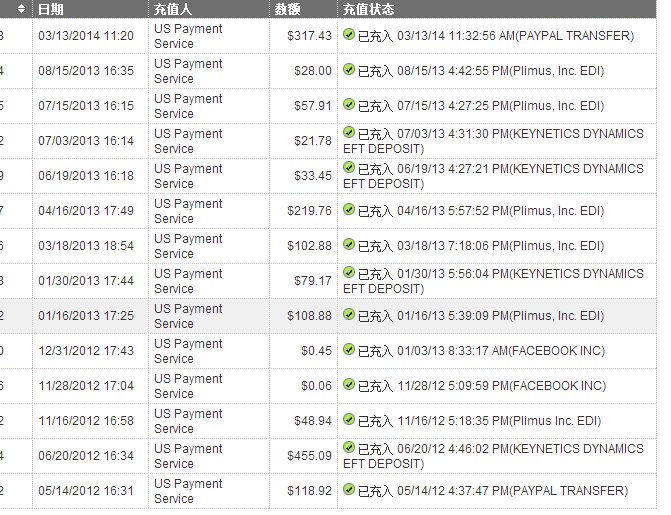Click the 06/19/2013 16:18 date cell
Viewport: 671px width, 515px height.
85,176
